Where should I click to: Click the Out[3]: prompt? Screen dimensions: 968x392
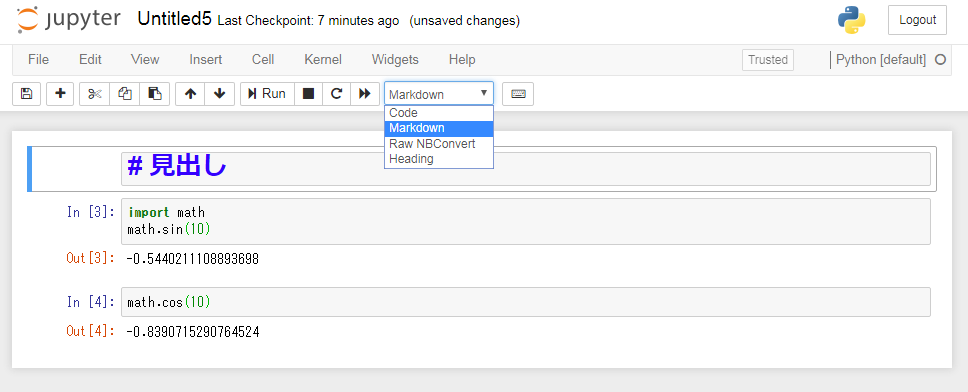[x=91, y=259]
